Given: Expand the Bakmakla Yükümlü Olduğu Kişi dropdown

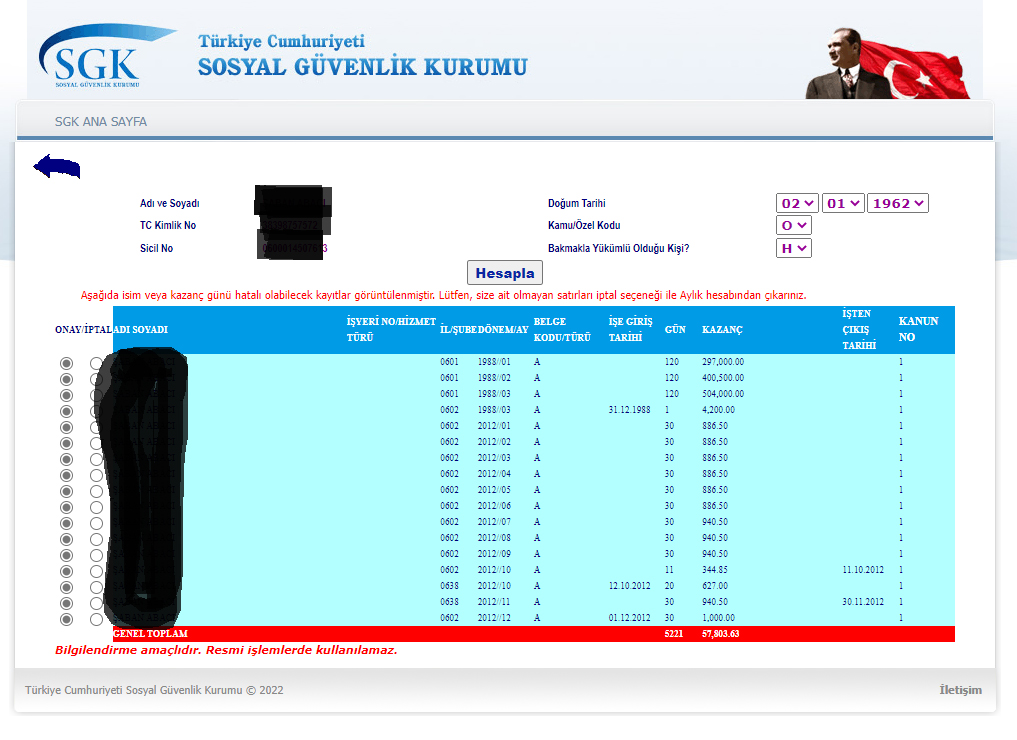Looking at the screenshot, I should coord(793,248).
